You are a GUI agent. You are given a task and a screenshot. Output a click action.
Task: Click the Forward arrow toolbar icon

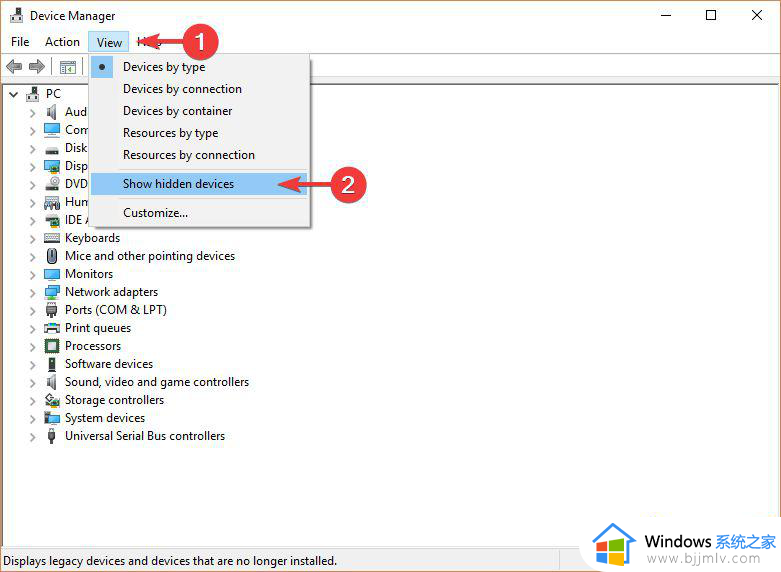point(37,66)
